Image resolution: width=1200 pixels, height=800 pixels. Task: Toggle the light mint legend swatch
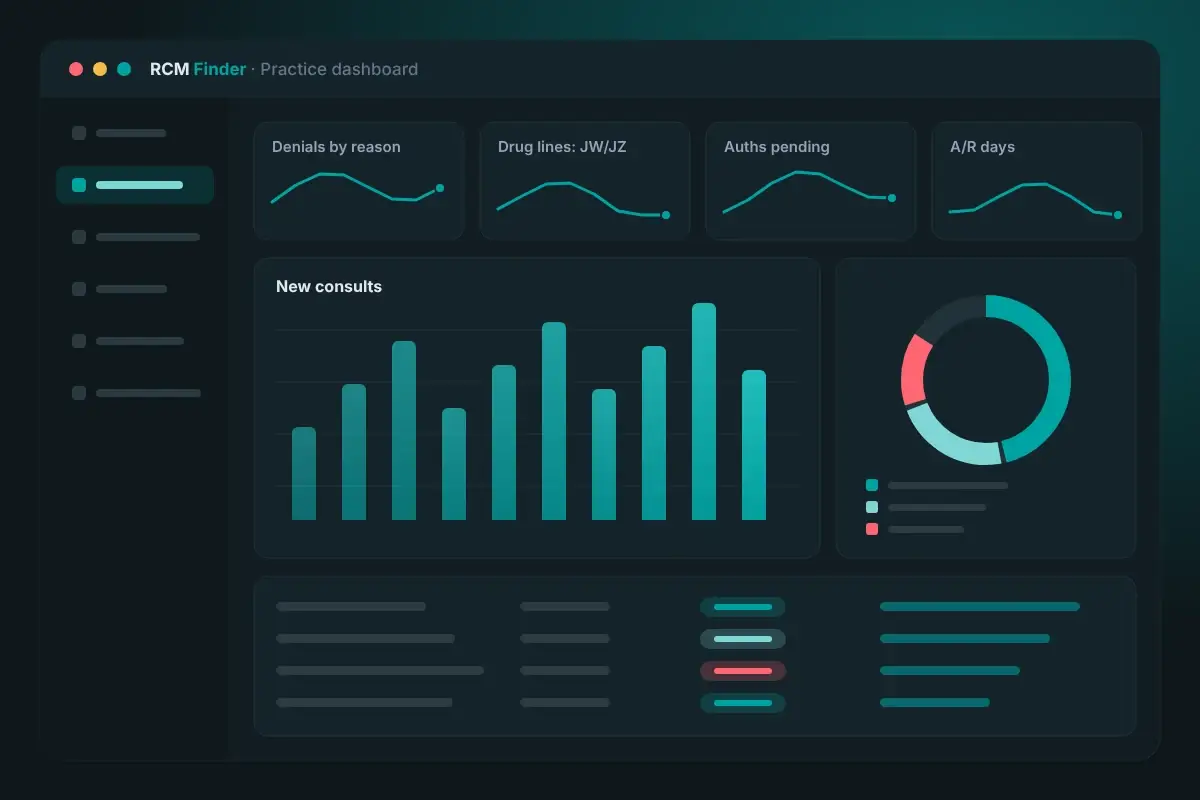[872, 507]
